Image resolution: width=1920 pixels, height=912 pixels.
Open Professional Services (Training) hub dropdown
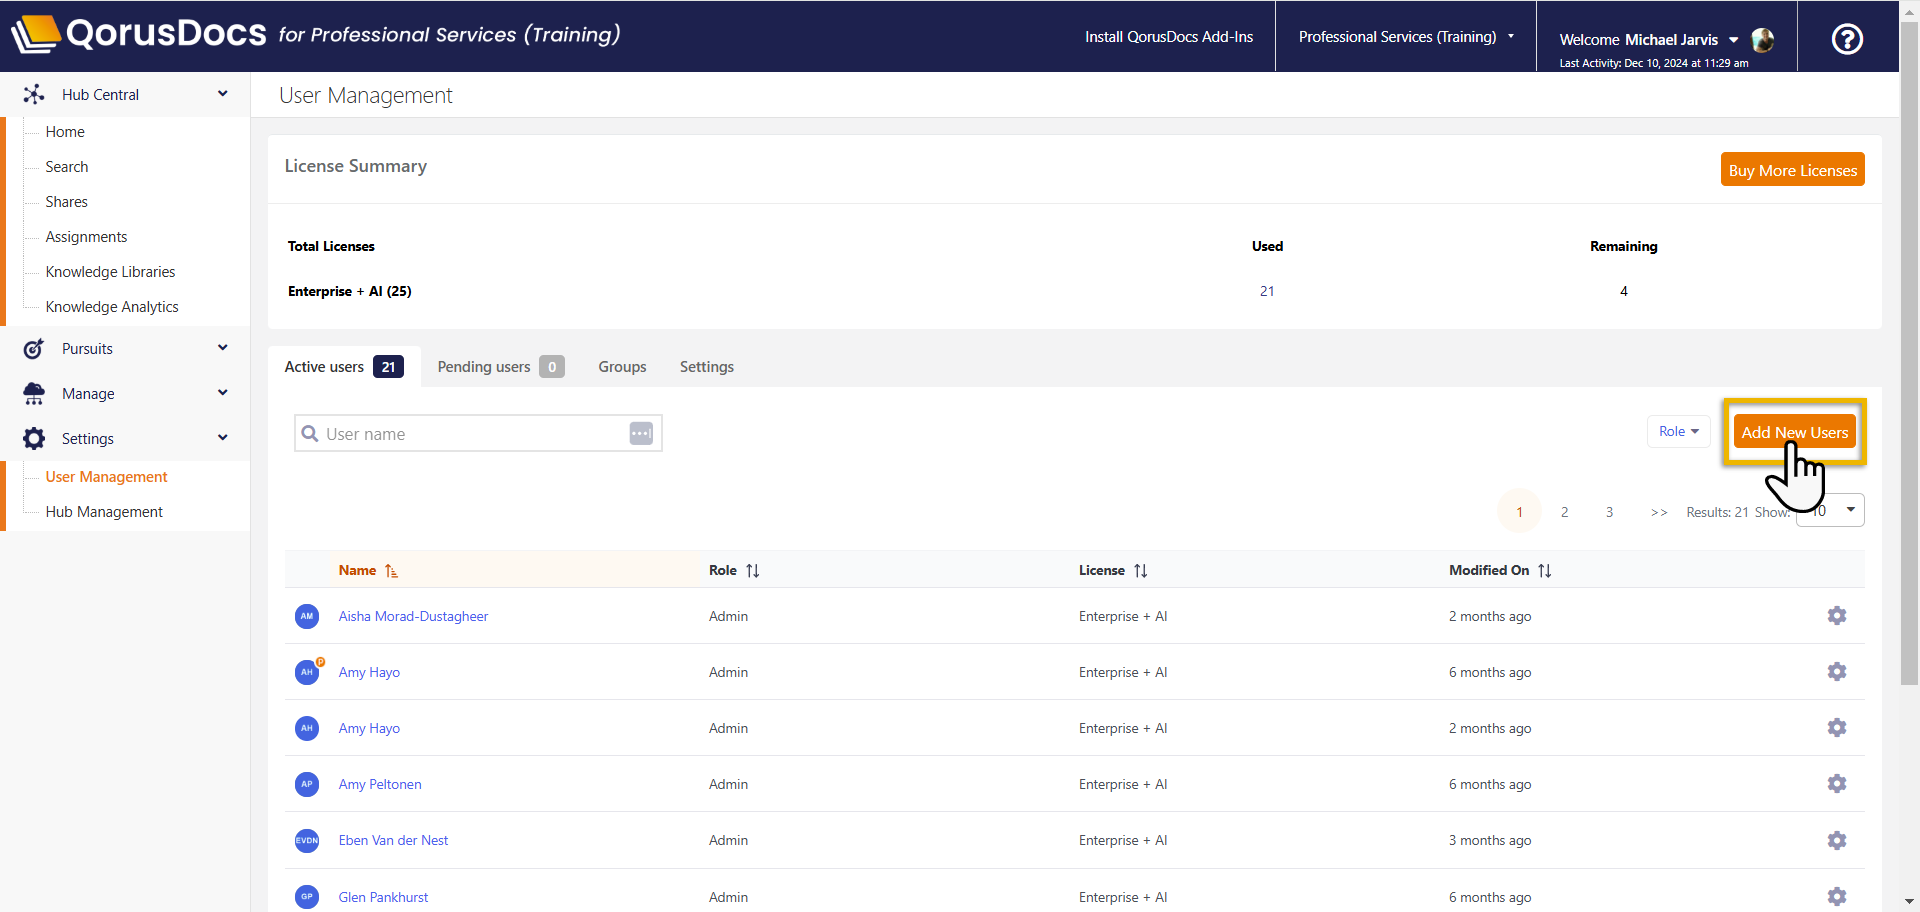click(x=1406, y=37)
